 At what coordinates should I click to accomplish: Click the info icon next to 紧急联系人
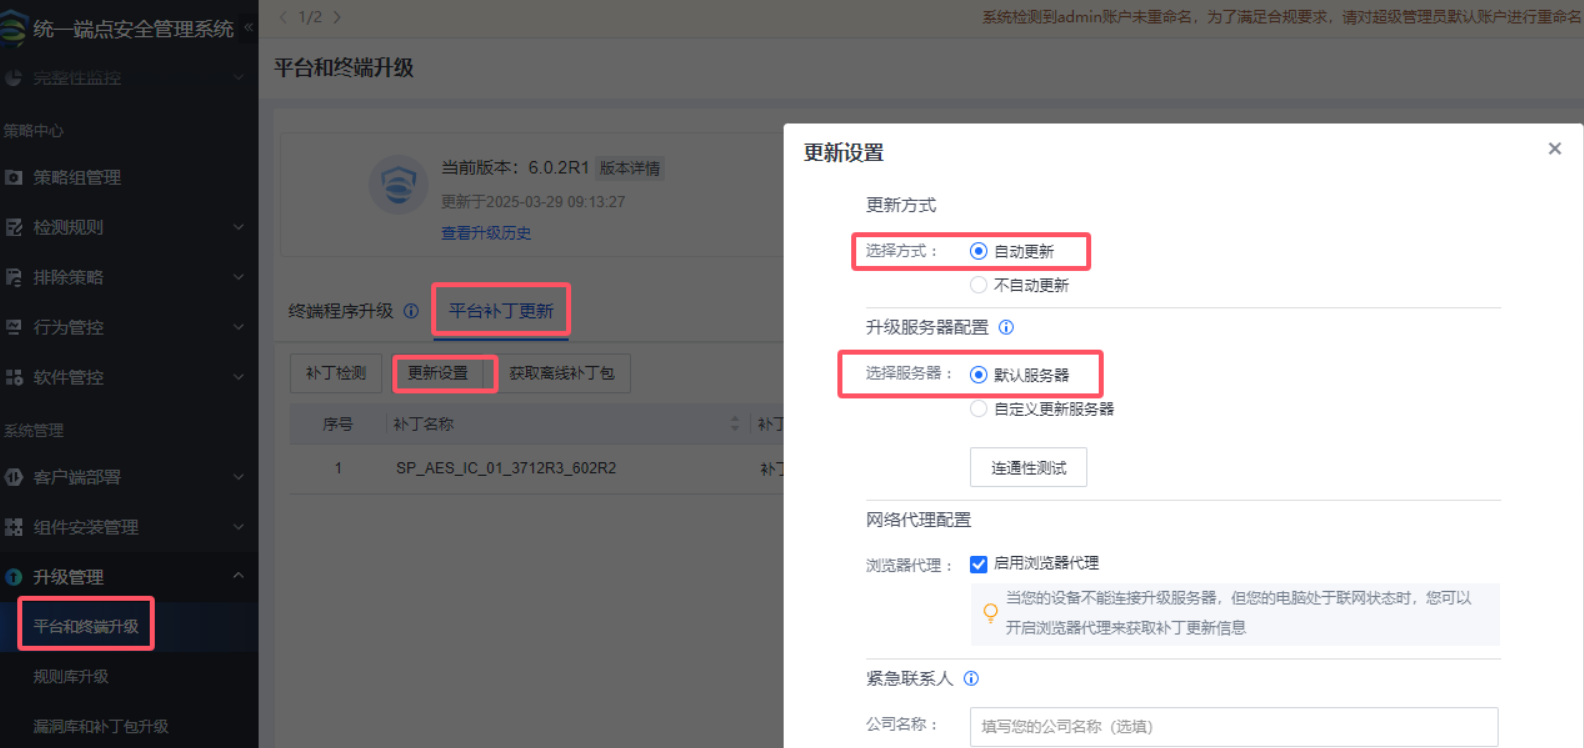tap(971, 678)
